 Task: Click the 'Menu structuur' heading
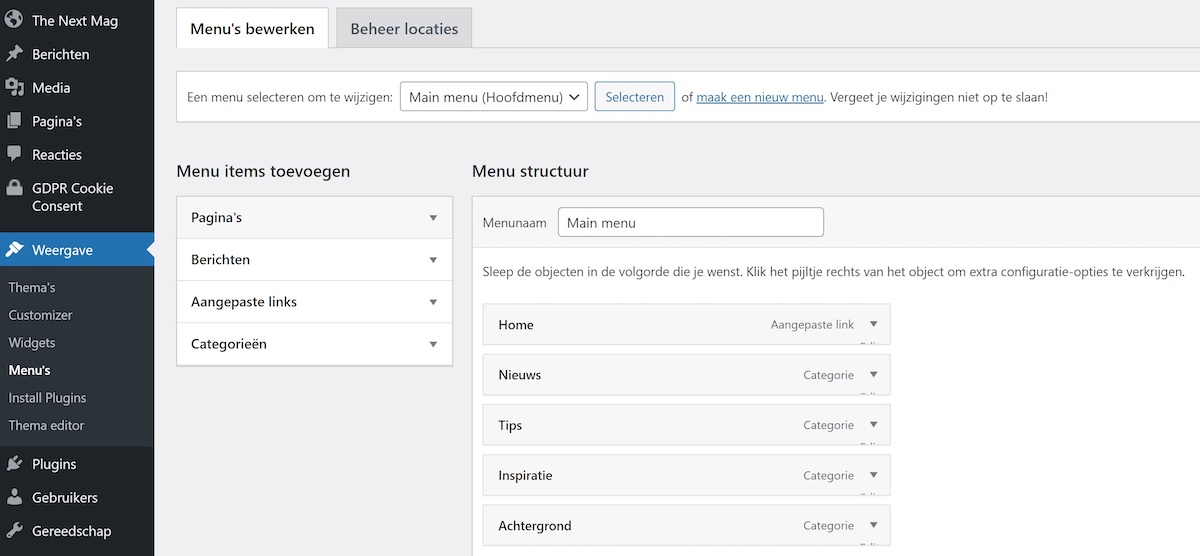coord(530,171)
